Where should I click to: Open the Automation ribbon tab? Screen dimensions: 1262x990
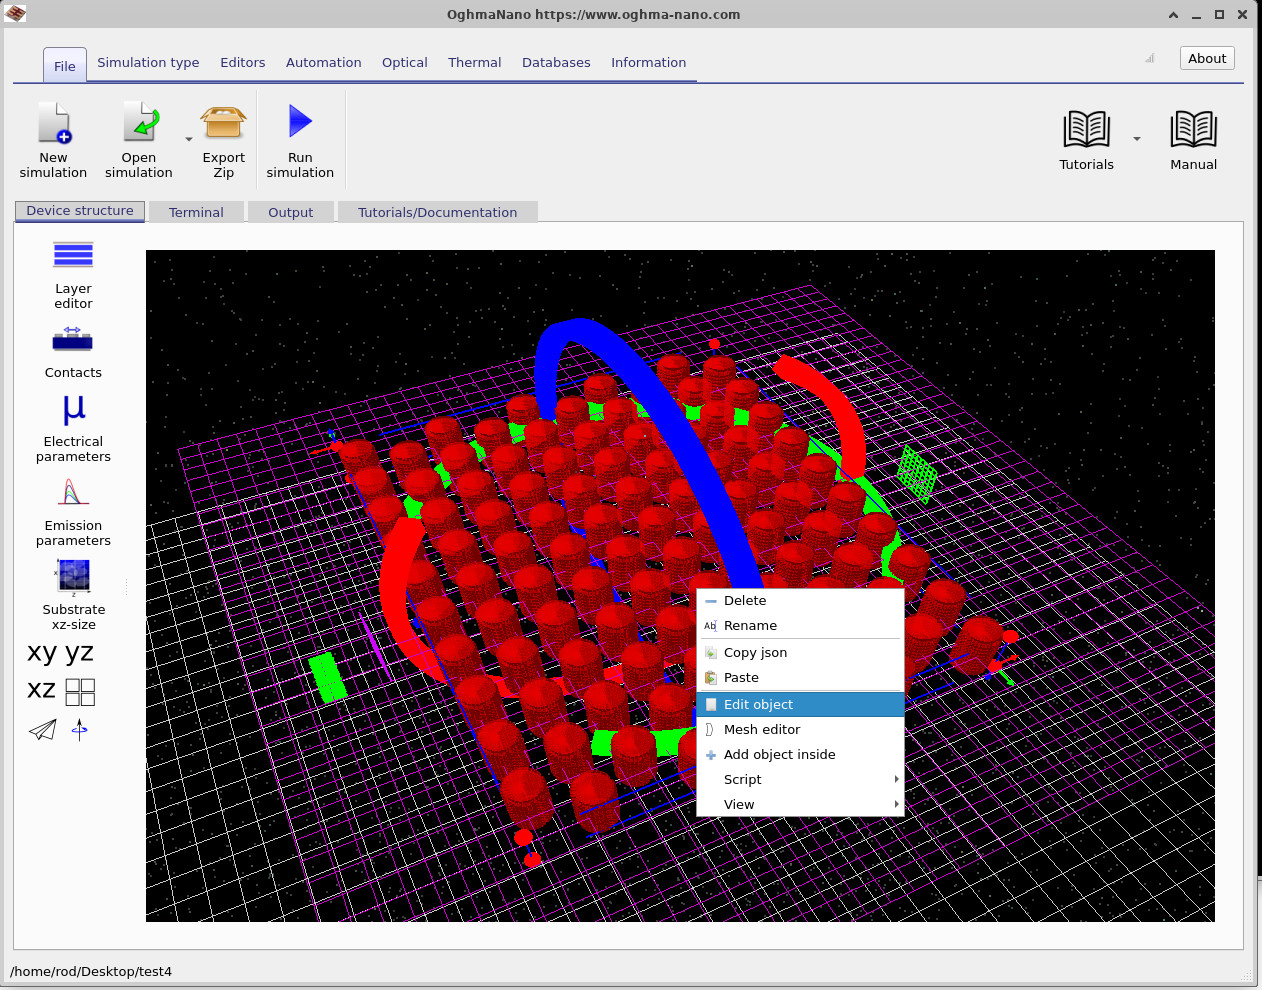pyautogui.click(x=324, y=62)
